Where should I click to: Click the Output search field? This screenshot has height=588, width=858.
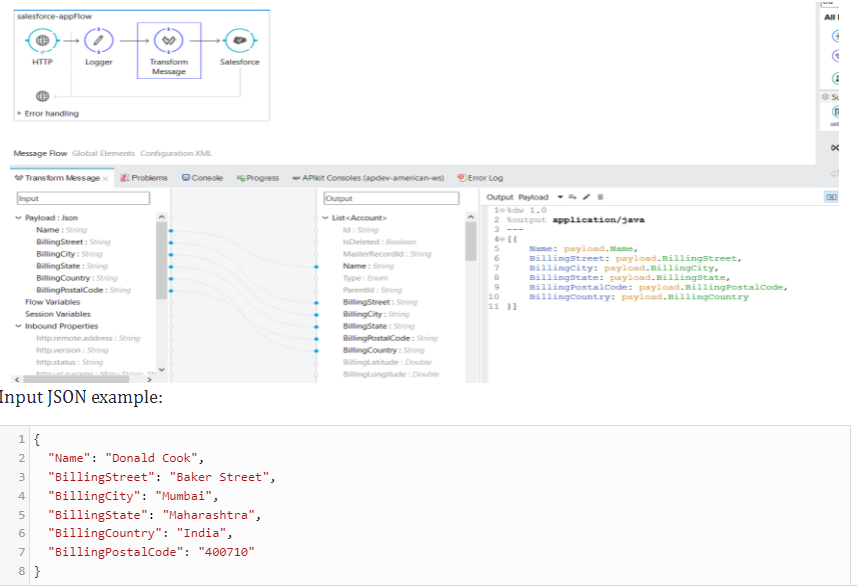pos(391,198)
